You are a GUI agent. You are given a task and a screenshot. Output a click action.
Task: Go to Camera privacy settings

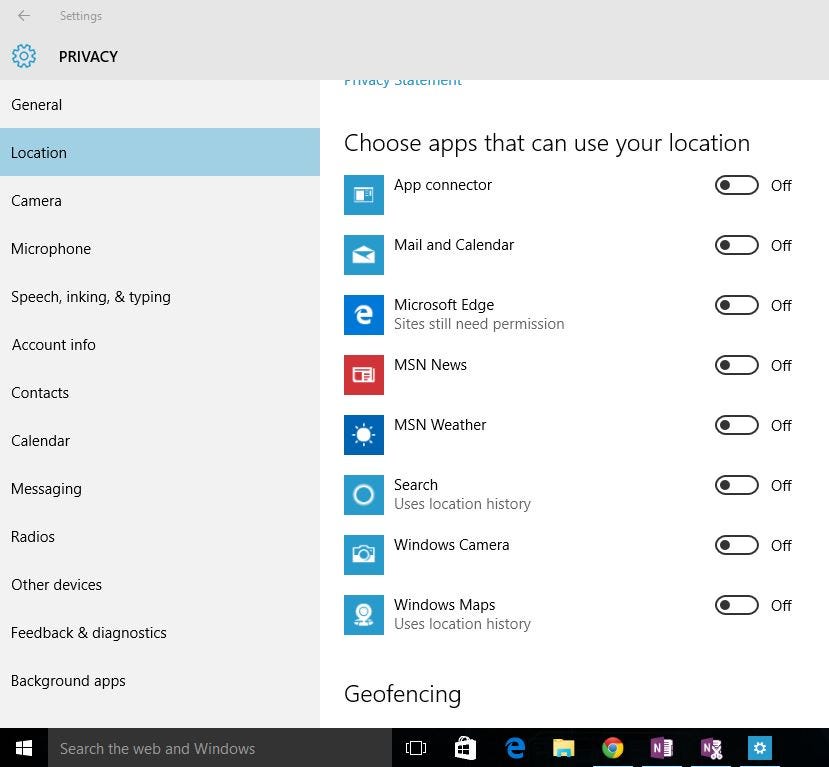(x=160, y=200)
